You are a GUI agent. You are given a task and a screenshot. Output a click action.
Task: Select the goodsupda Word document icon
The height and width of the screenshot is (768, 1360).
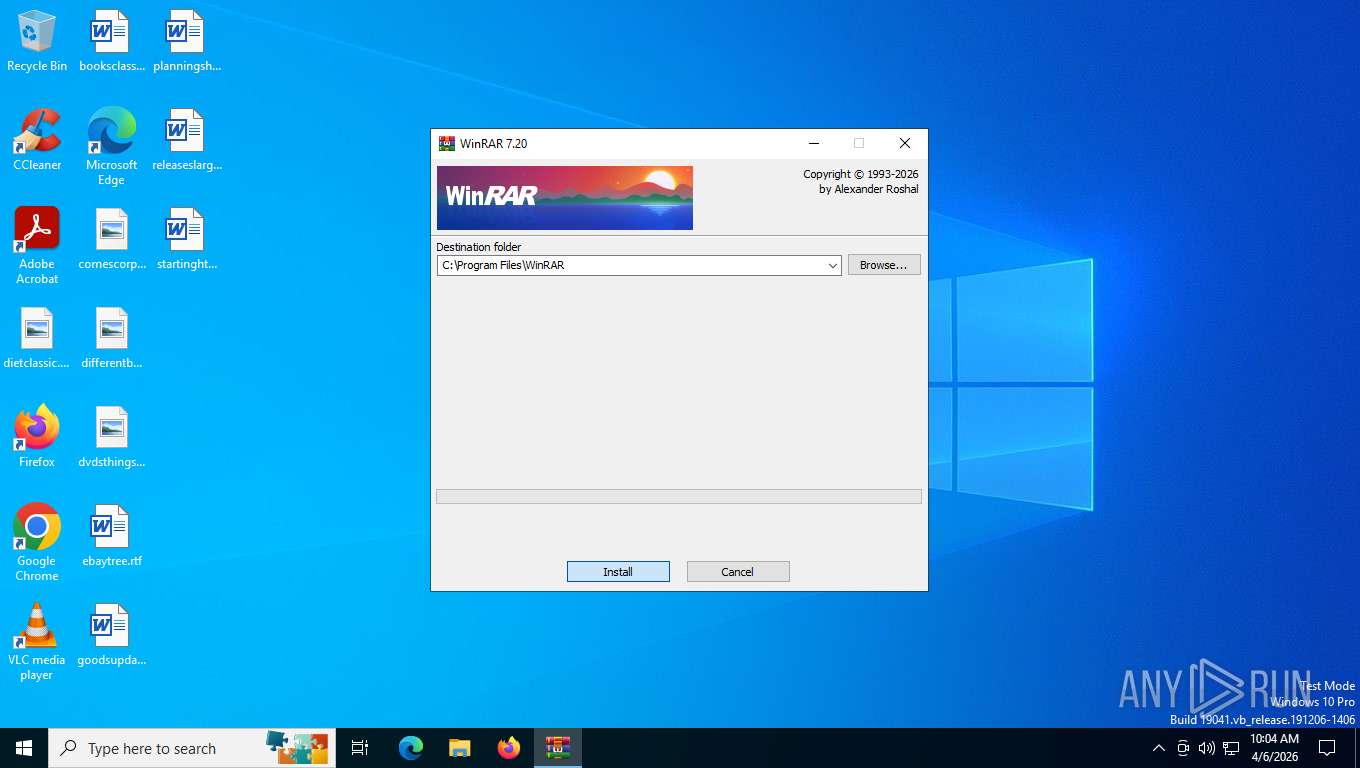click(111, 636)
